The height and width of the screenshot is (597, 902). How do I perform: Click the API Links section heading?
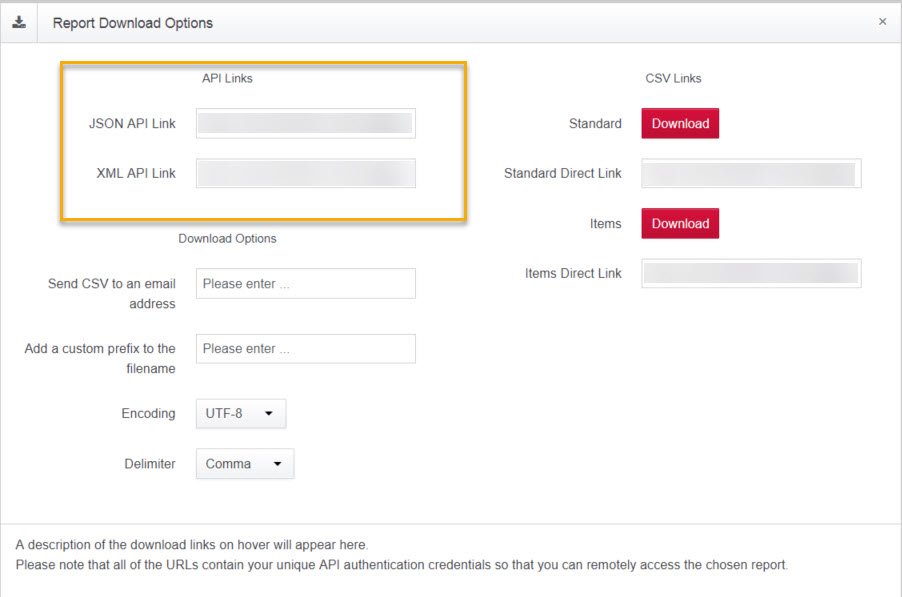227,78
